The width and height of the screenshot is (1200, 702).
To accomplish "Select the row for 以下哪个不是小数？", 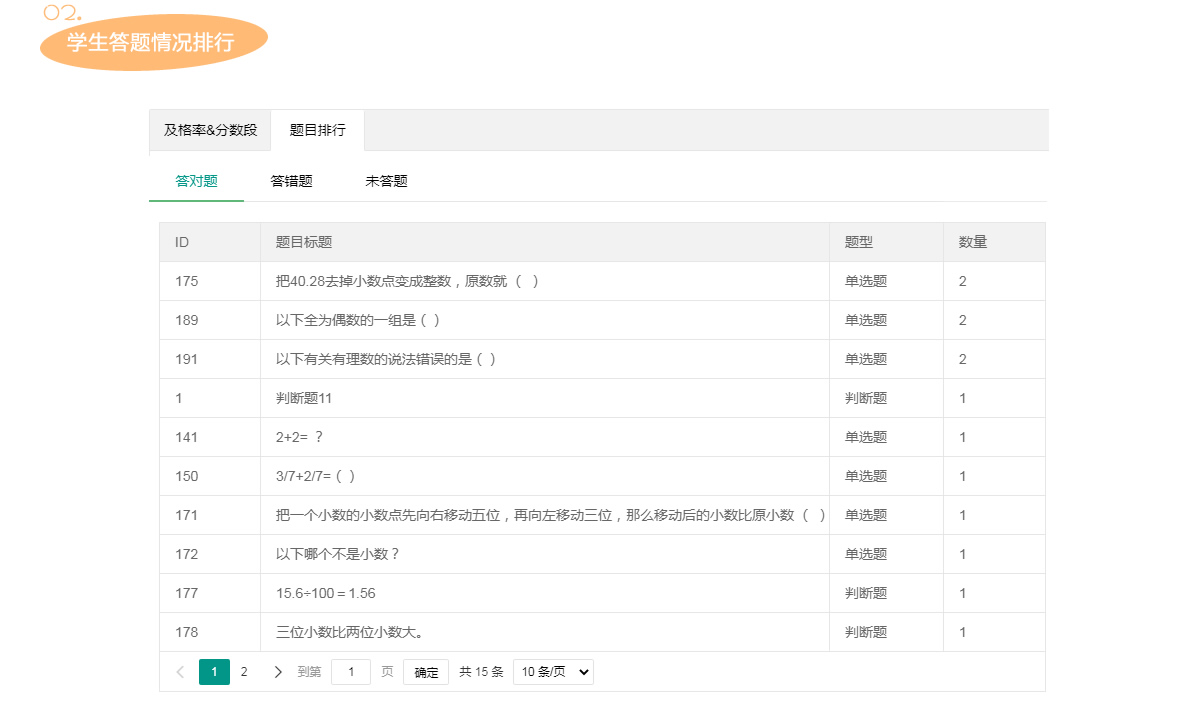I will (x=337, y=554).
